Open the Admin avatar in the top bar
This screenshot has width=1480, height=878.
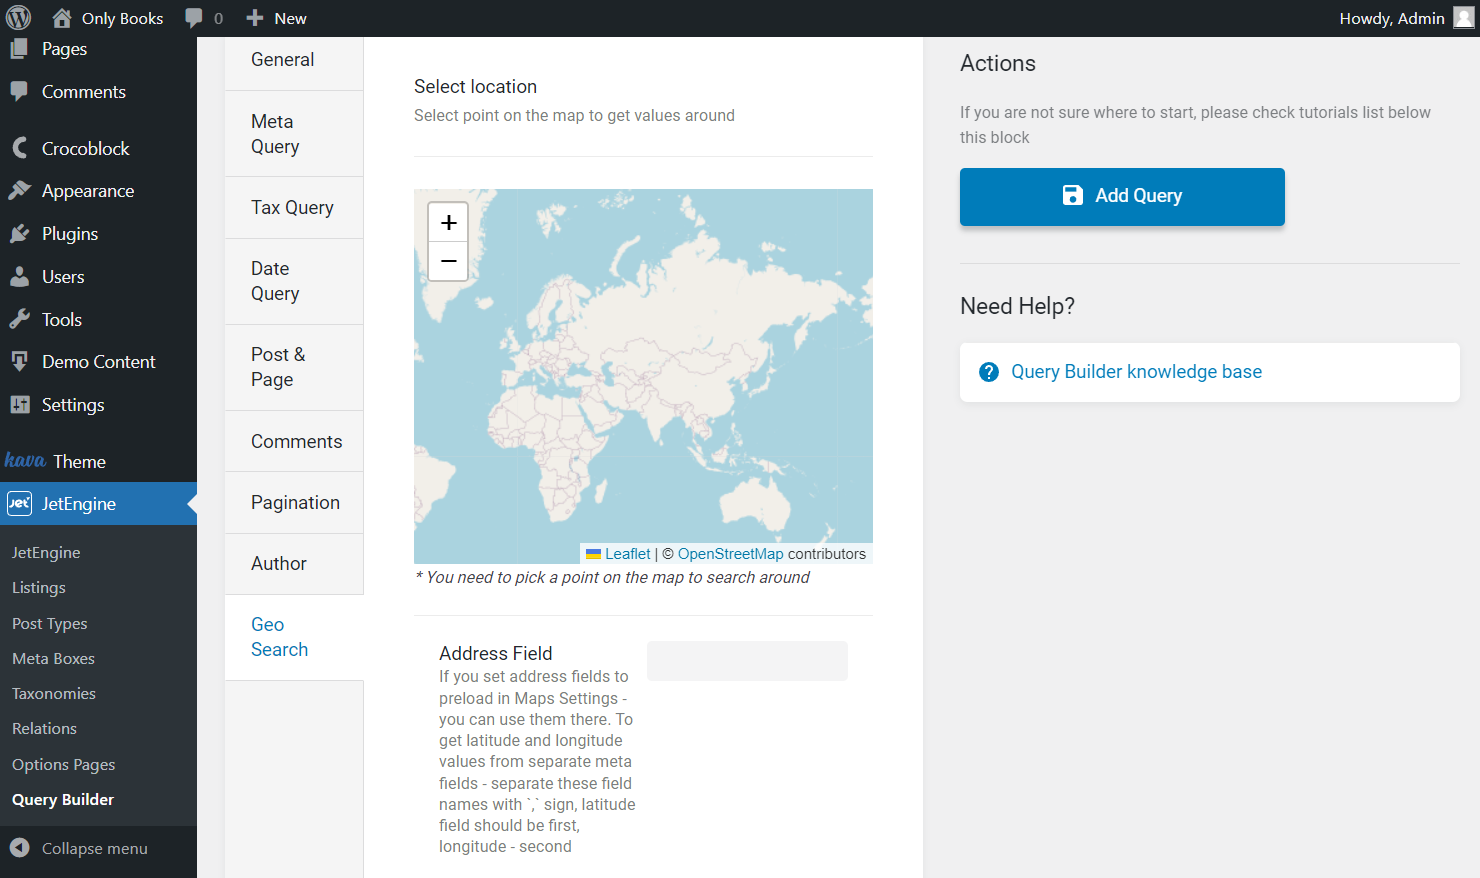coord(1464,18)
